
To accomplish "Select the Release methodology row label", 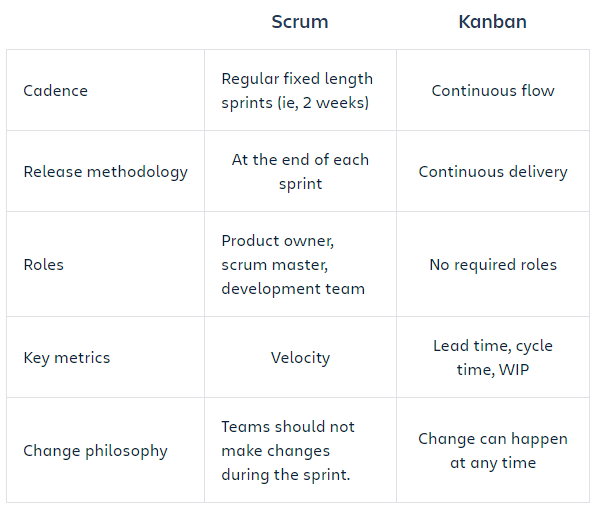I will [x=105, y=172].
